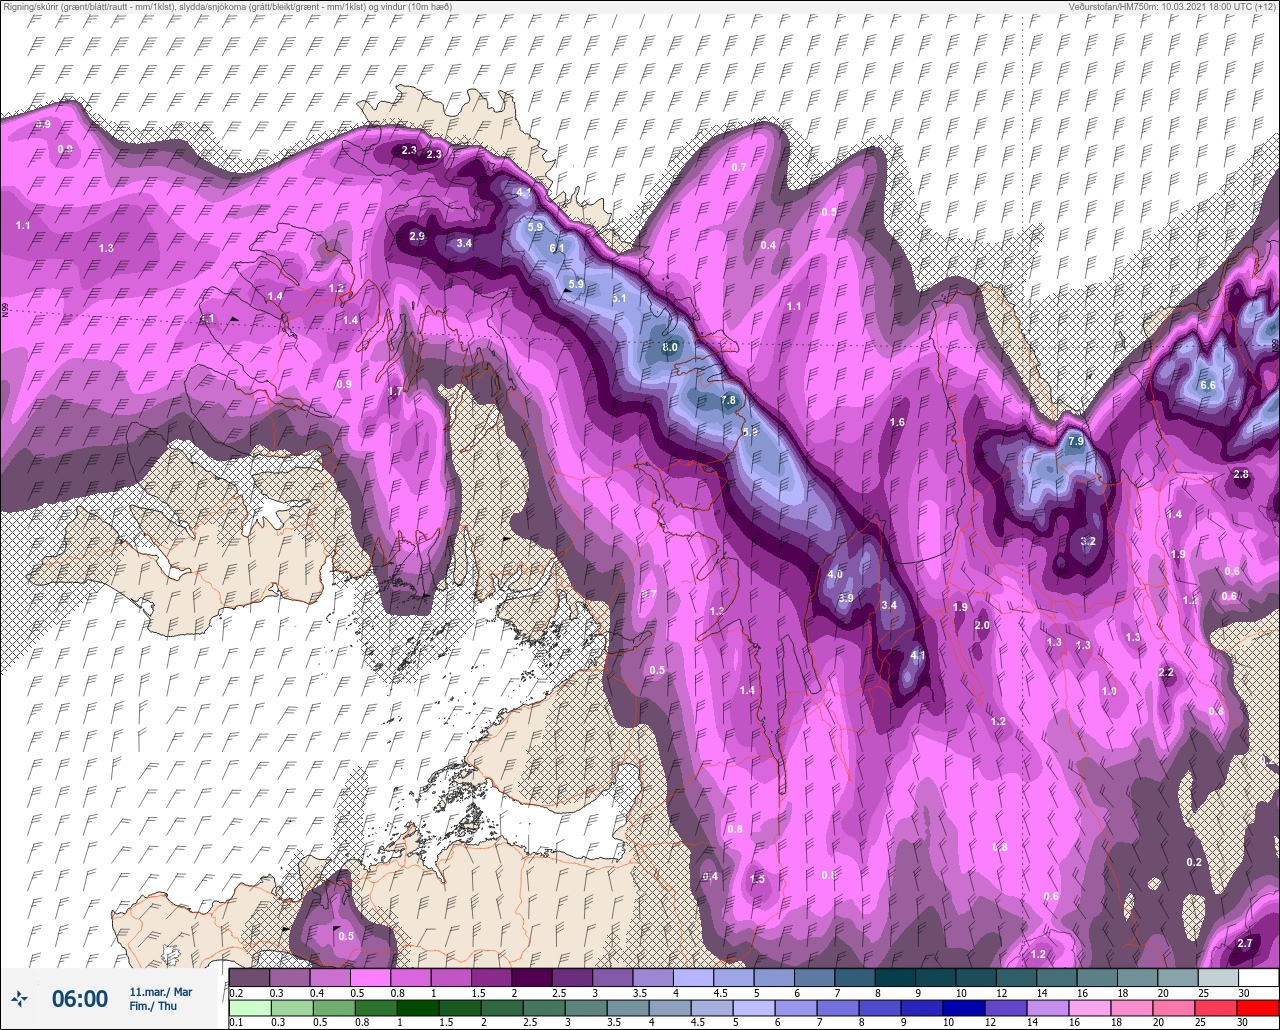Click the 6.6 precipitation value on the map
This screenshot has width=1280, height=1030.
click(x=1207, y=385)
